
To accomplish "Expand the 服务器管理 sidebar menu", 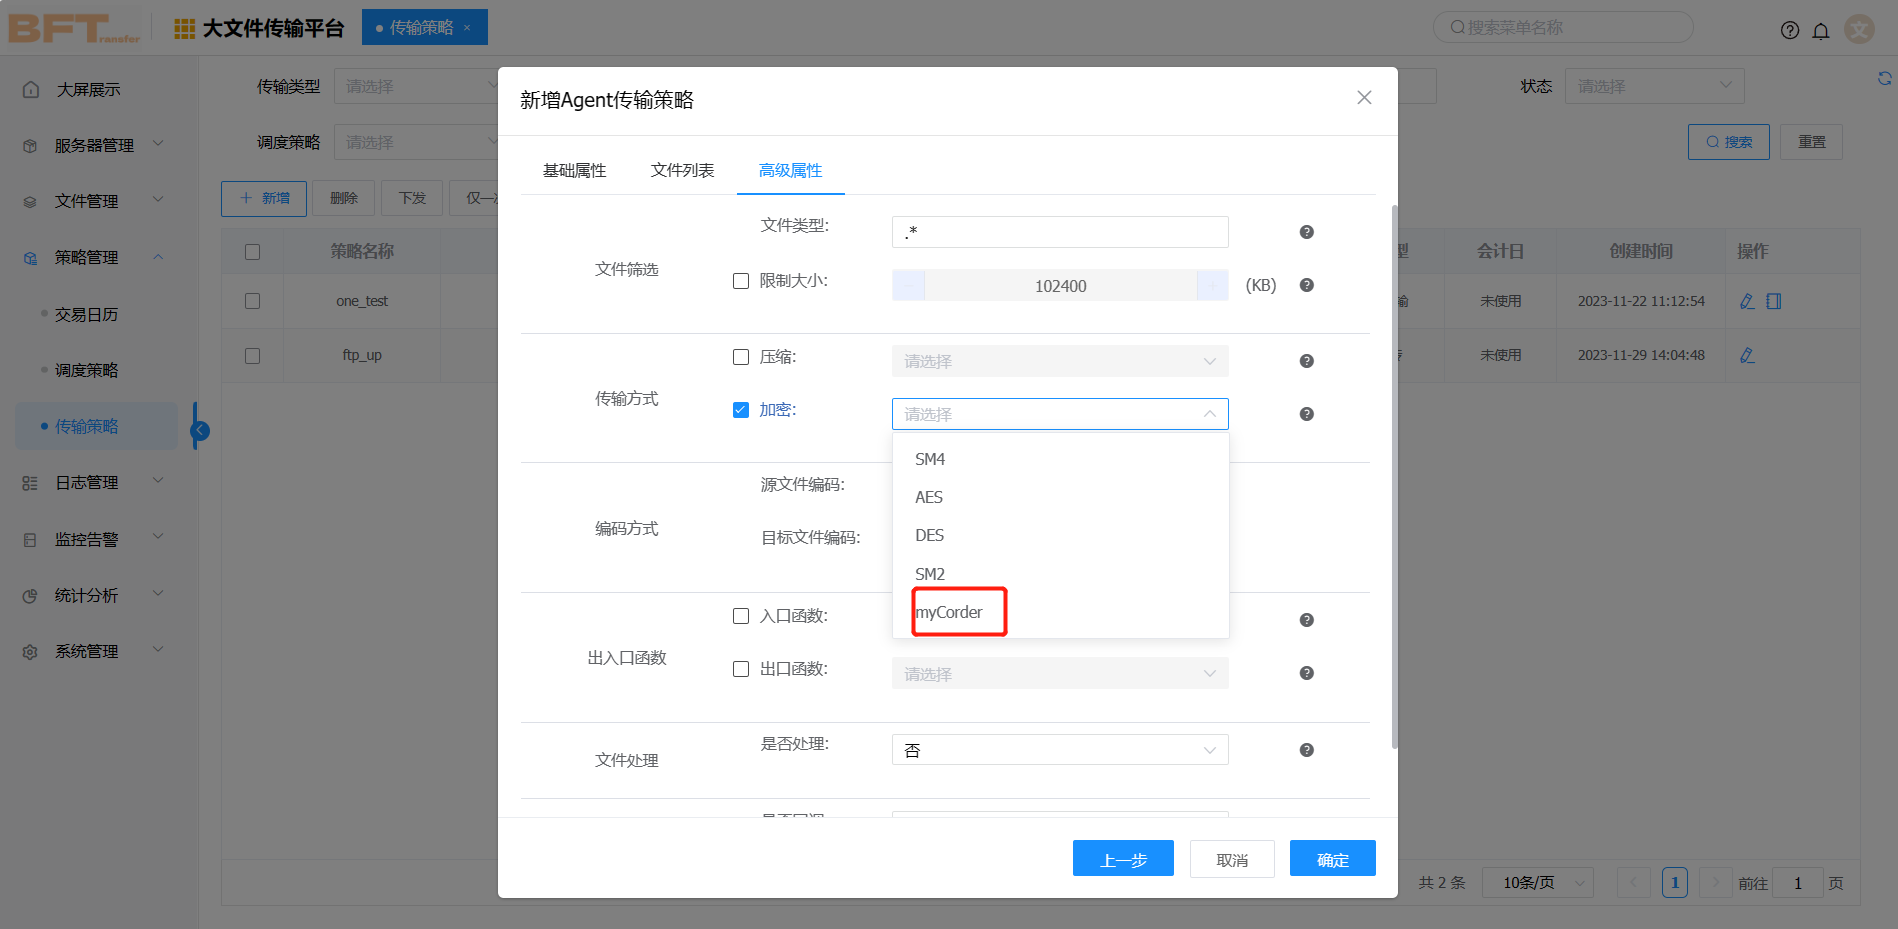I will tap(93, 145).
